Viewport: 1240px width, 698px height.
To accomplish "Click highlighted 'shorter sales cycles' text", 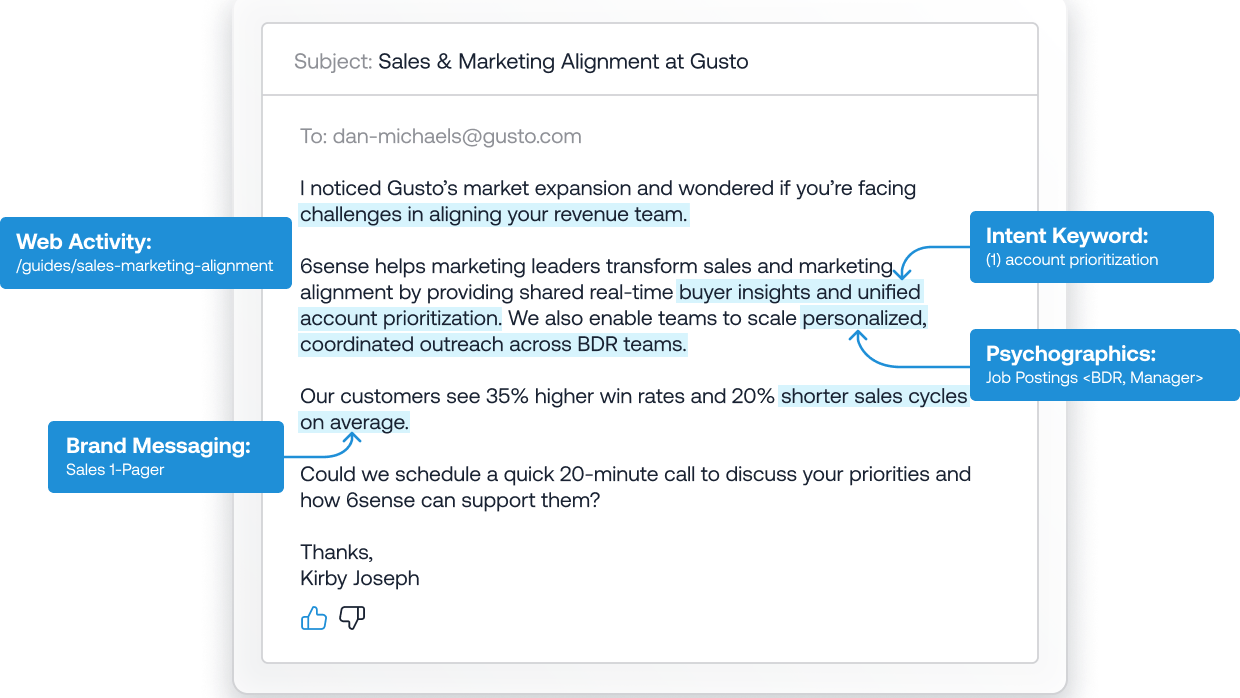I will (x=875, y=396).
